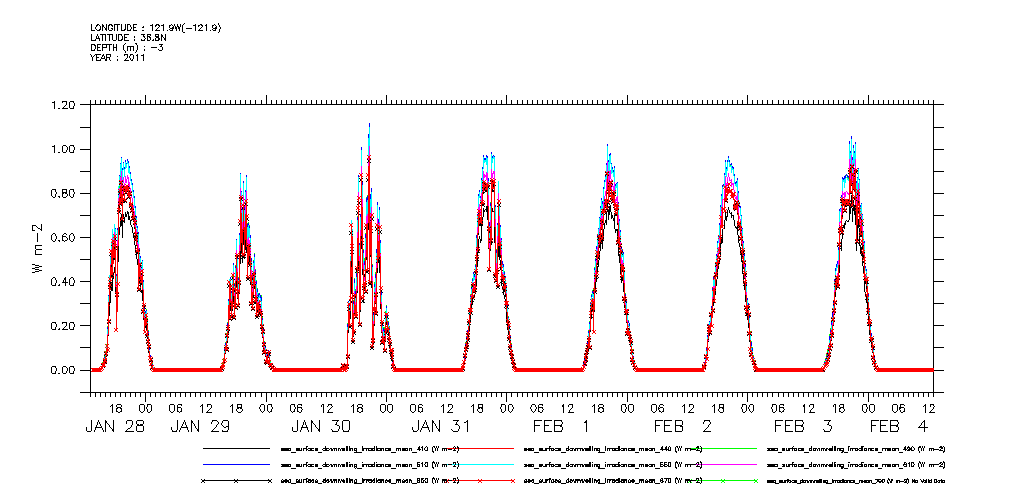Click legend label sea_surface_downwelling_irradiance_mean_410
The width and height of the screenshot is (1009, 504).
370,448
